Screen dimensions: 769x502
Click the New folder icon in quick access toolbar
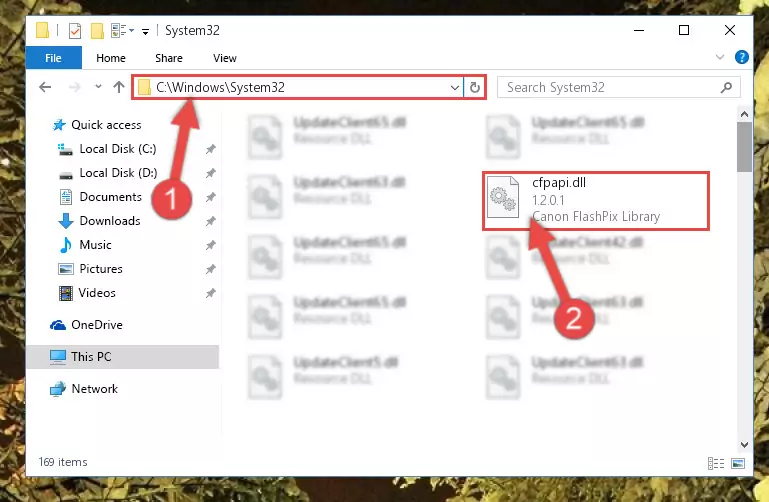click(97, 31)
